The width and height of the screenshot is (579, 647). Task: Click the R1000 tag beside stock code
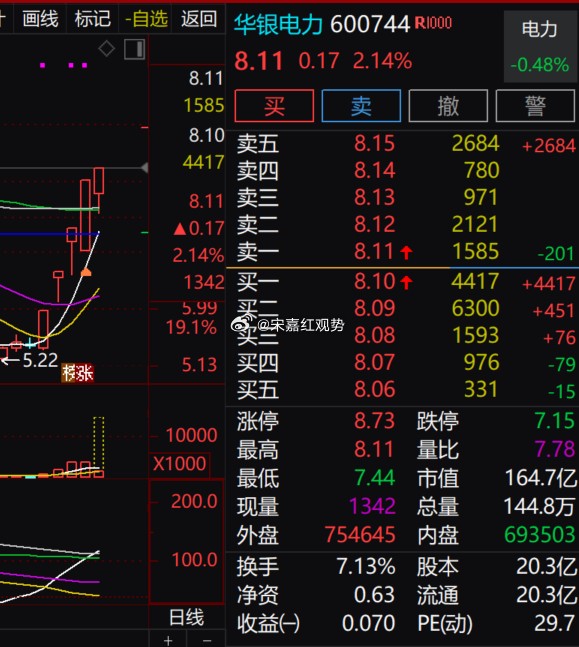433,23
